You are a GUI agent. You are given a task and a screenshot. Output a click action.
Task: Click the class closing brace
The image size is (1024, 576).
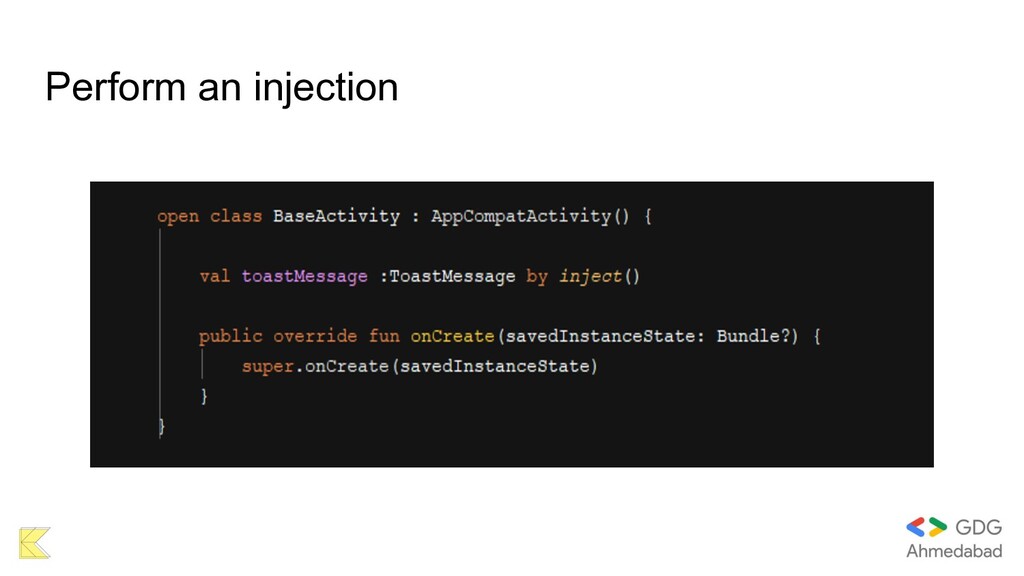click(161, 426)
